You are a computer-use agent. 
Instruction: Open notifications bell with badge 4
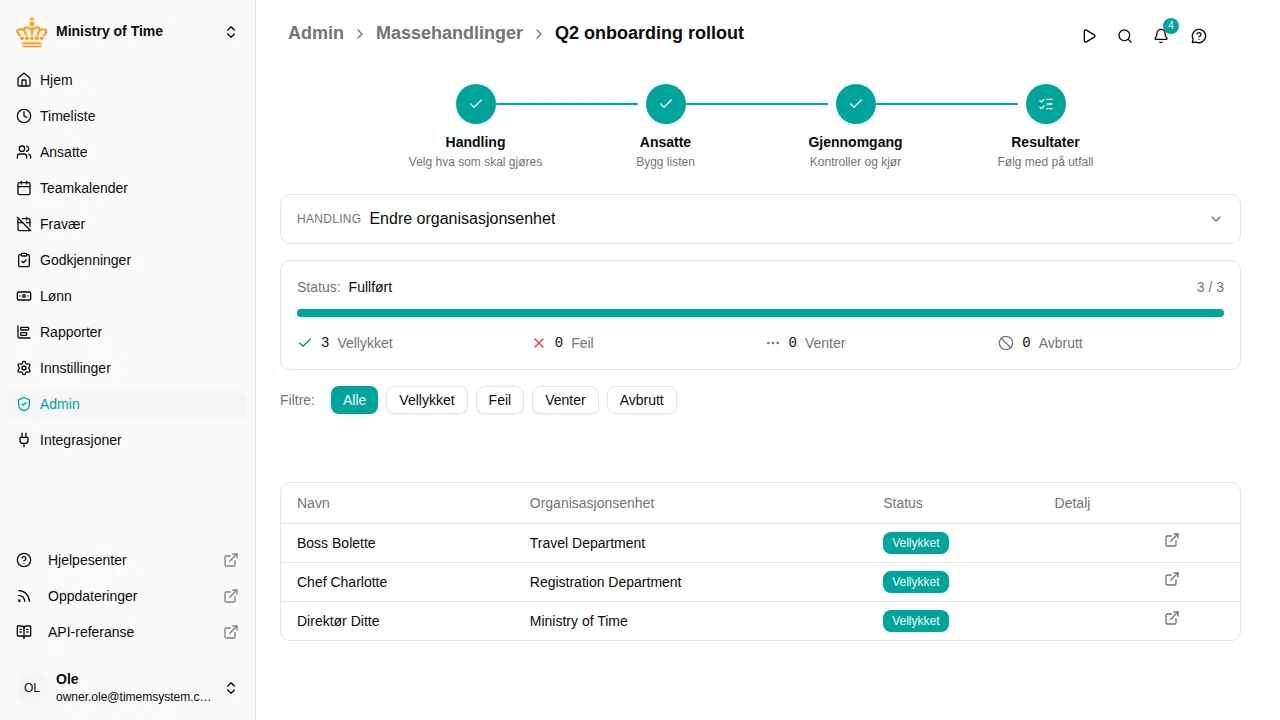click(x=1161, y=36)
